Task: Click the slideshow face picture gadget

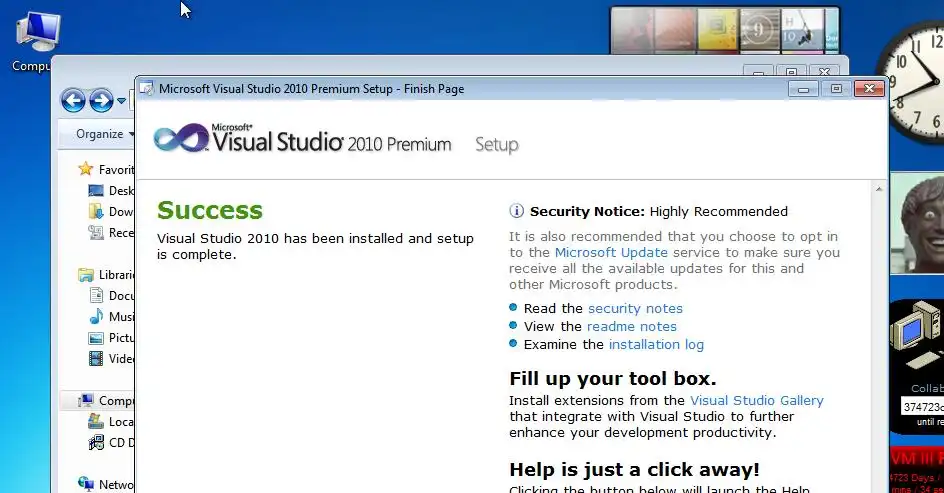Action: coord(917,223)
